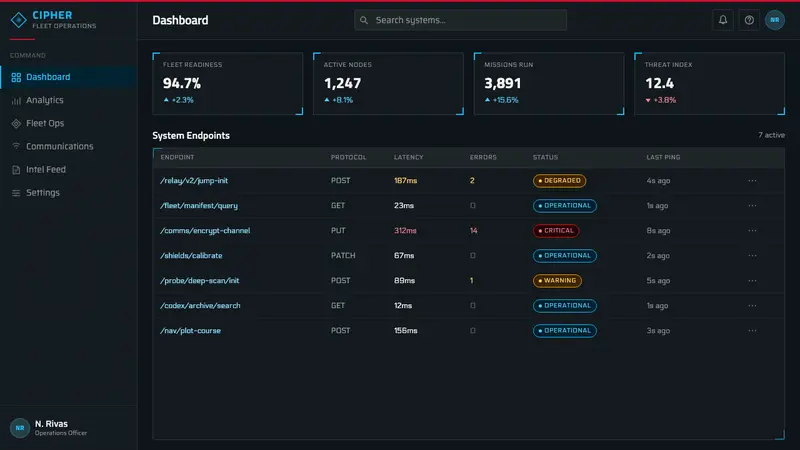Open row menu for /probe/deep-scan/init

(x=752, y=281)
